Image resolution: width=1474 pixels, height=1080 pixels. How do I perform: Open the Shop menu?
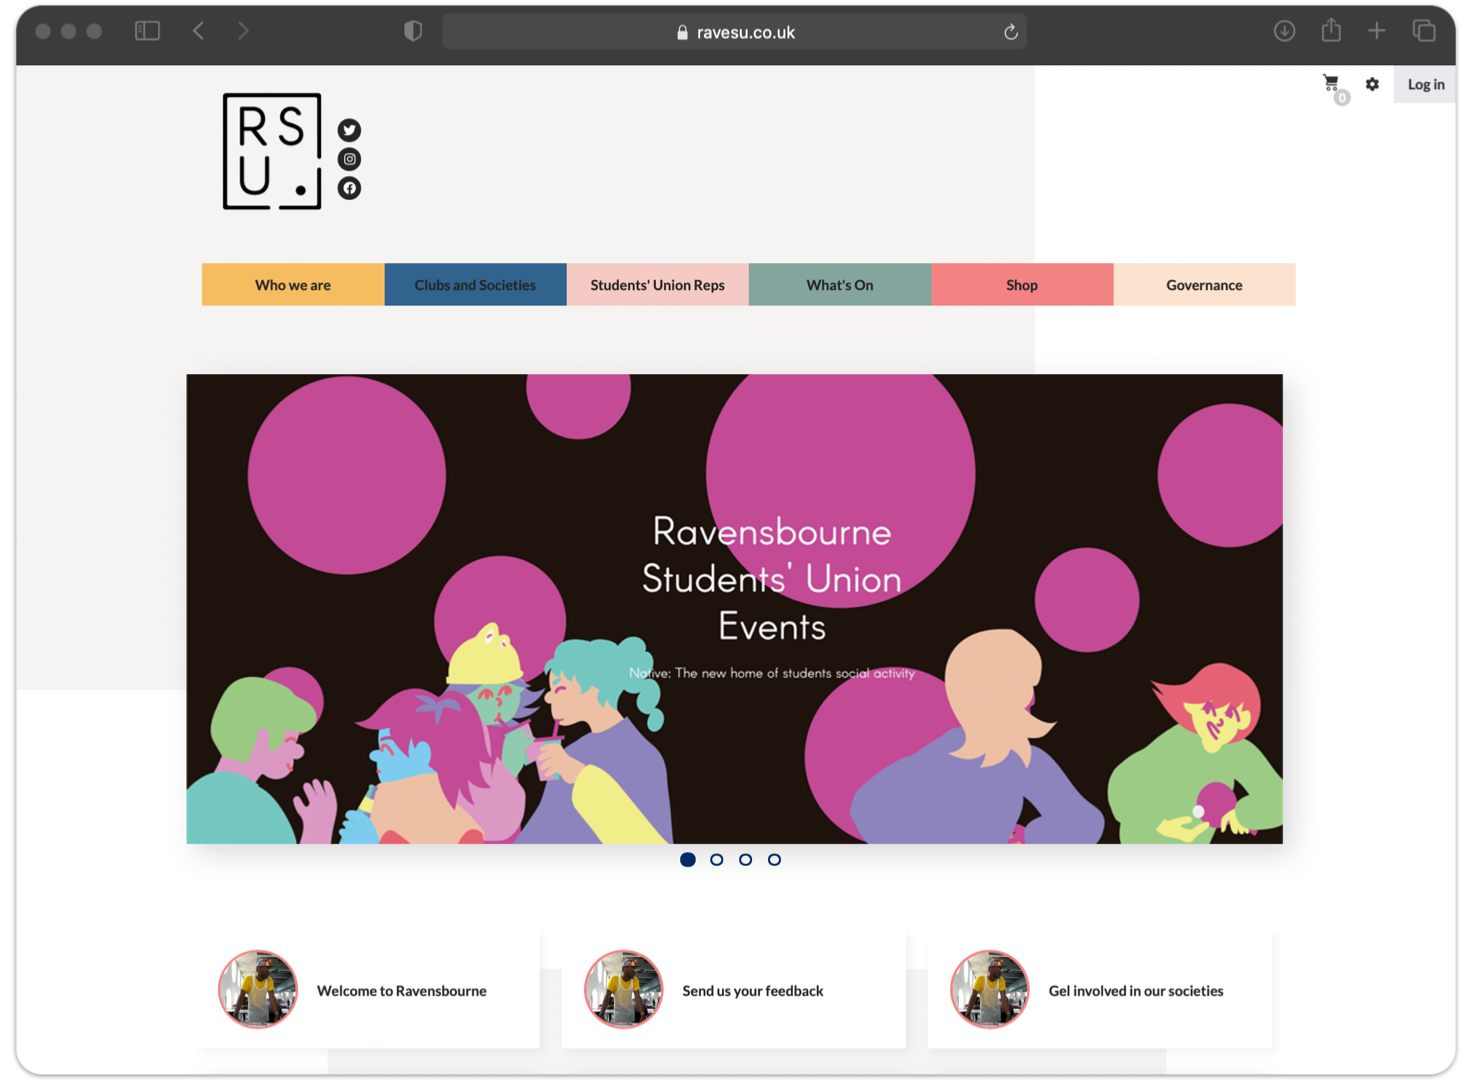(x=1022, y=285)
